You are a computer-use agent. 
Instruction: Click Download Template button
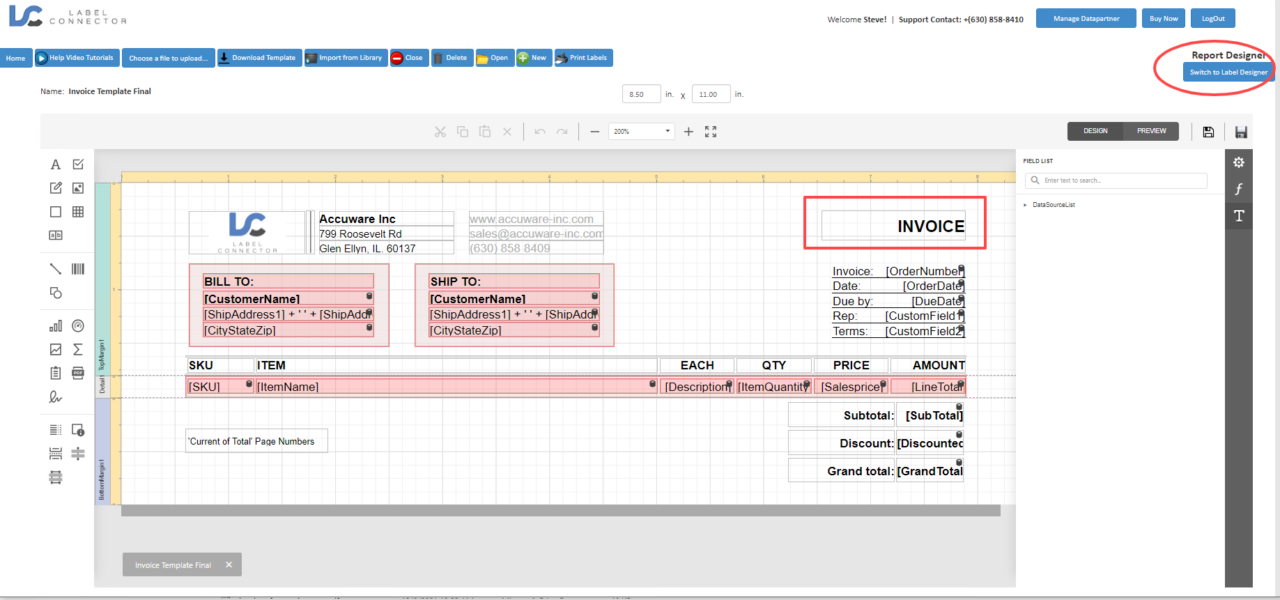pos(258,58)
